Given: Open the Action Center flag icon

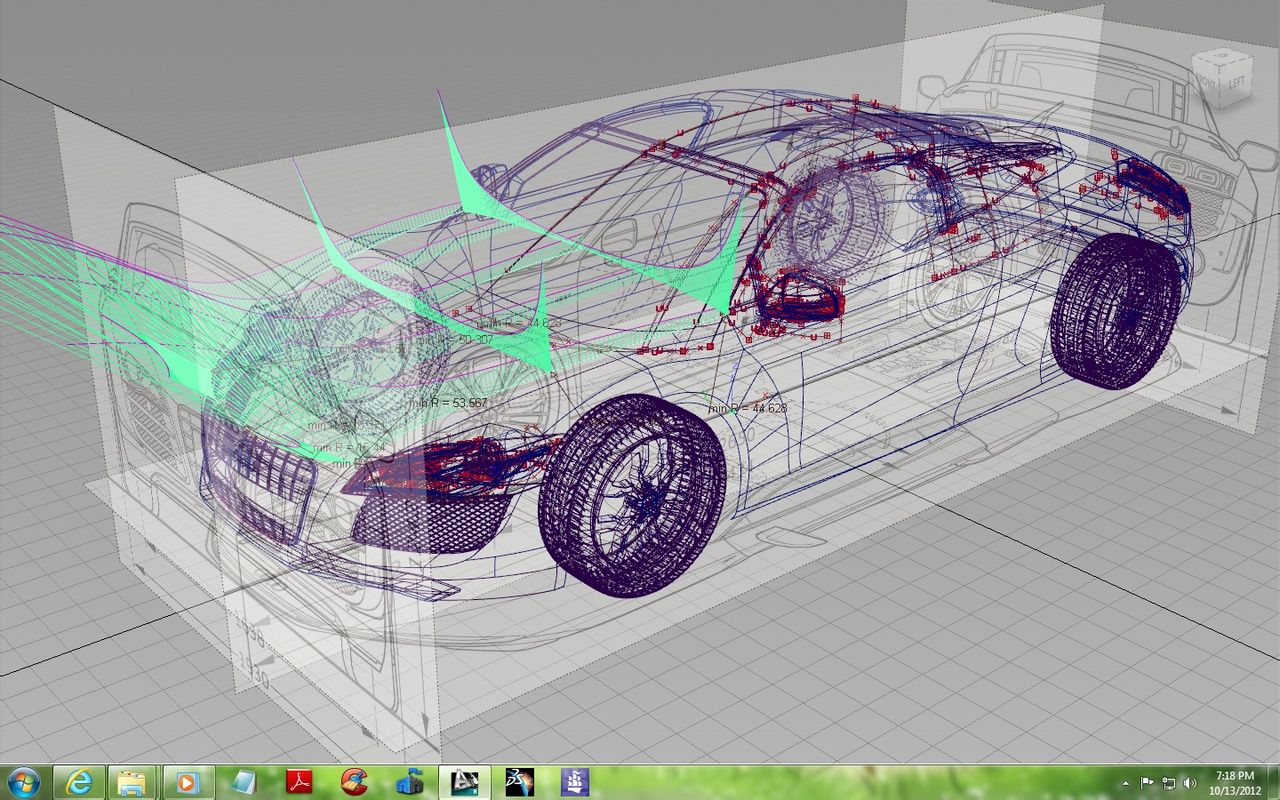Looking at the screenshot, I should pos(1147,782).
